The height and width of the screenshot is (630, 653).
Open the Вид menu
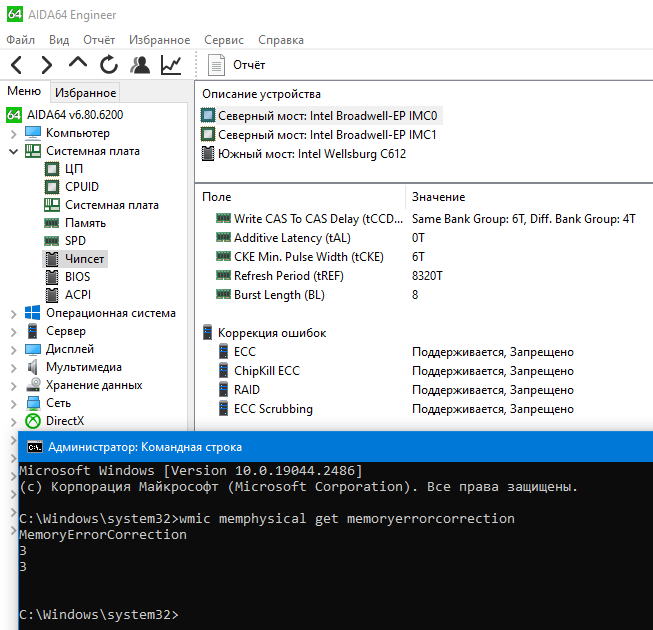59,40
